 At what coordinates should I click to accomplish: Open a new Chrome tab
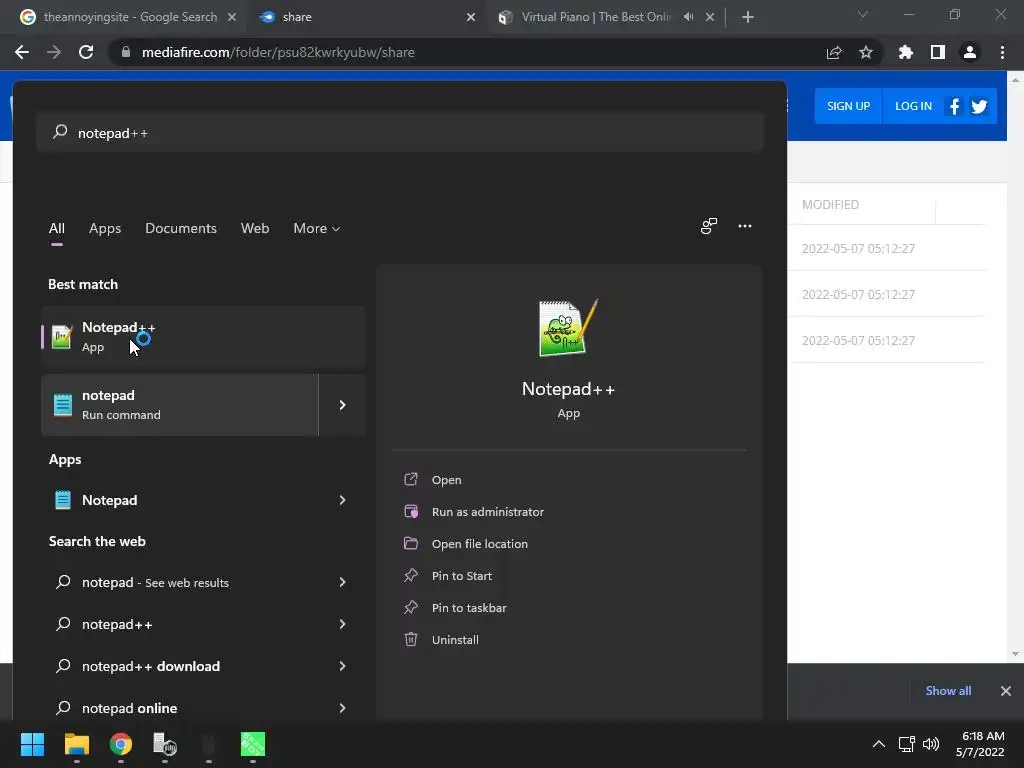pyautogui.click(x=748, y=17)
